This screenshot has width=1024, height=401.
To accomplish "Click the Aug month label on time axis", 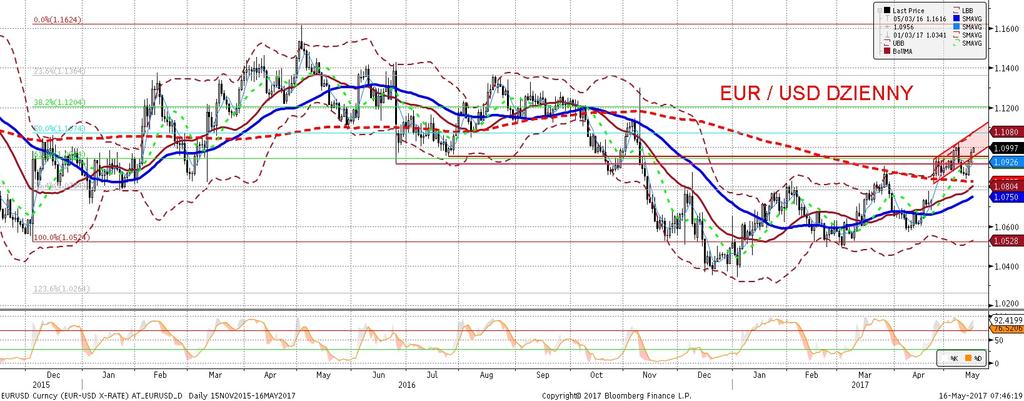I will pyautogui.click(x=485, y=376).
